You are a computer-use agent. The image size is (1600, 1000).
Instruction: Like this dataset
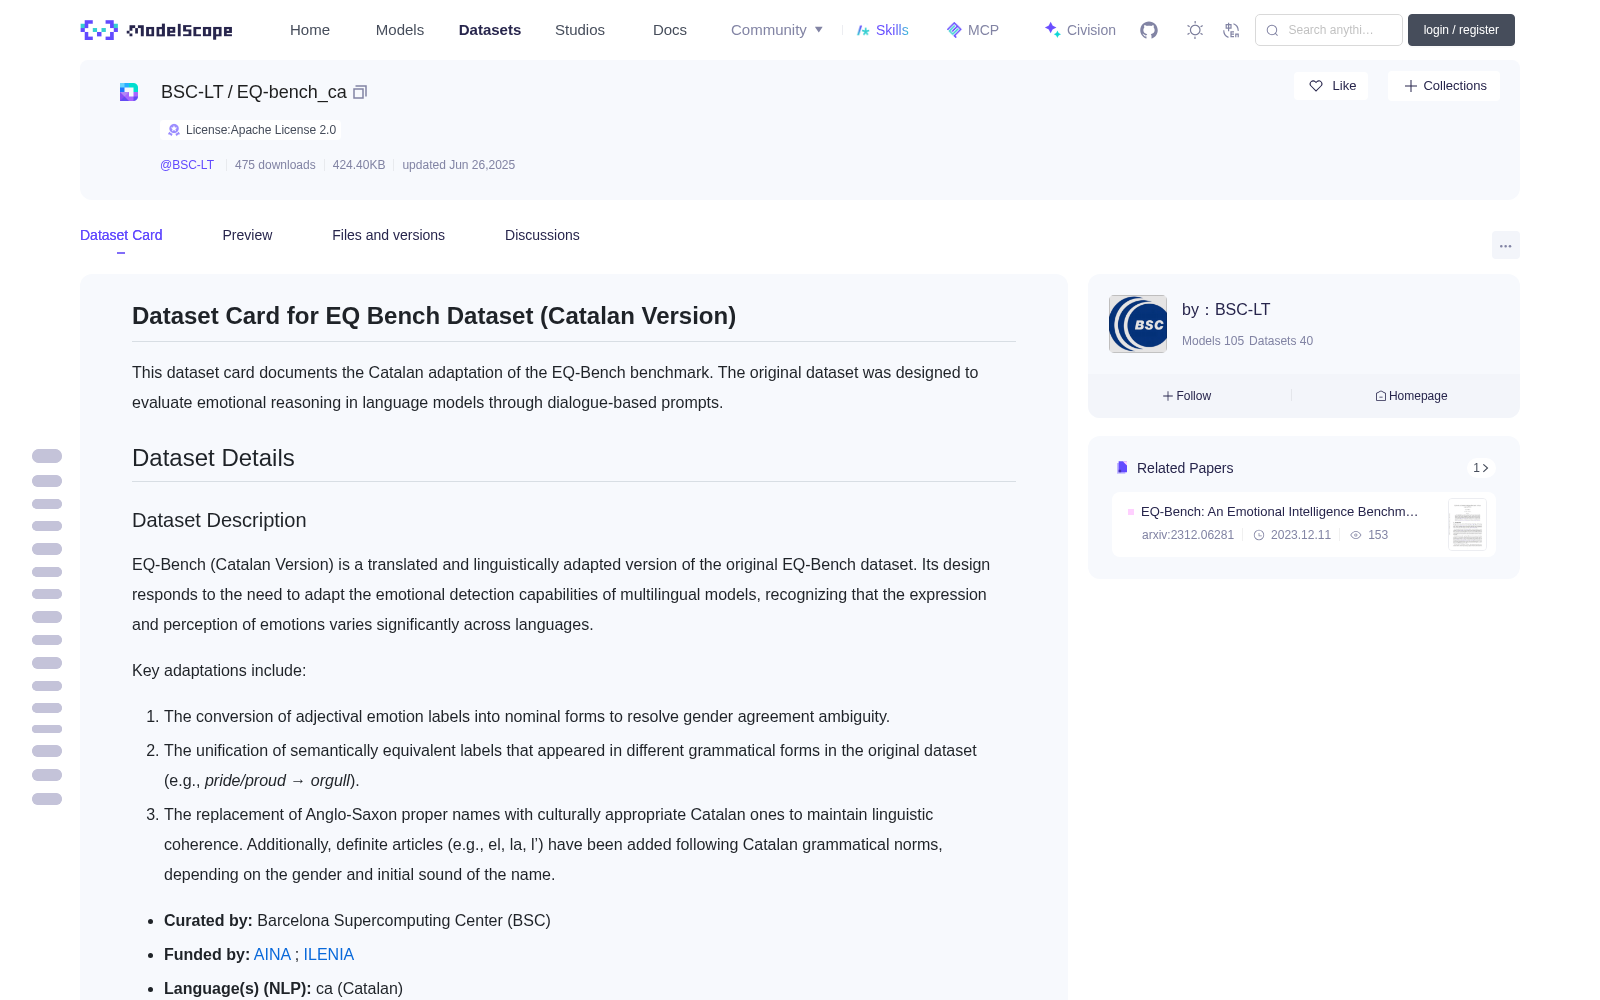1331,86
